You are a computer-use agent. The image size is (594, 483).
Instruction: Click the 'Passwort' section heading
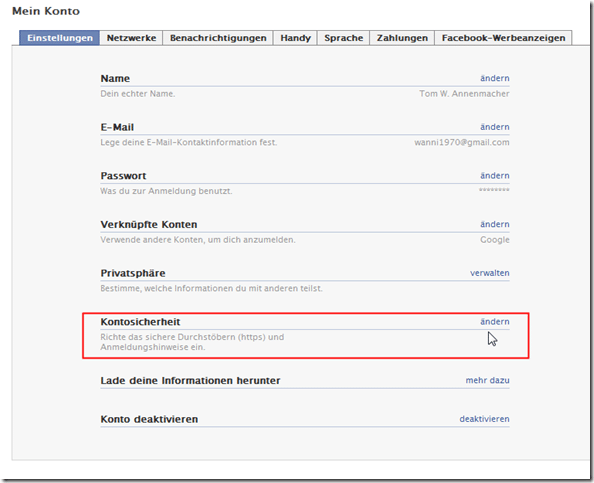(x=123, y=176)
